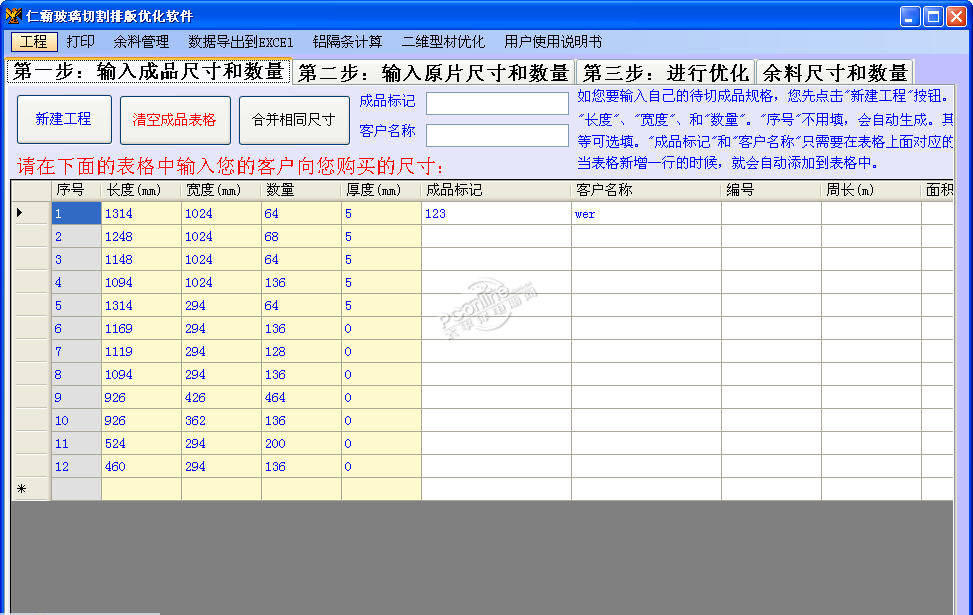This screenshot has width=973, height=615.
Task: Select 序号 cell 8
Action: pos(76,374)
